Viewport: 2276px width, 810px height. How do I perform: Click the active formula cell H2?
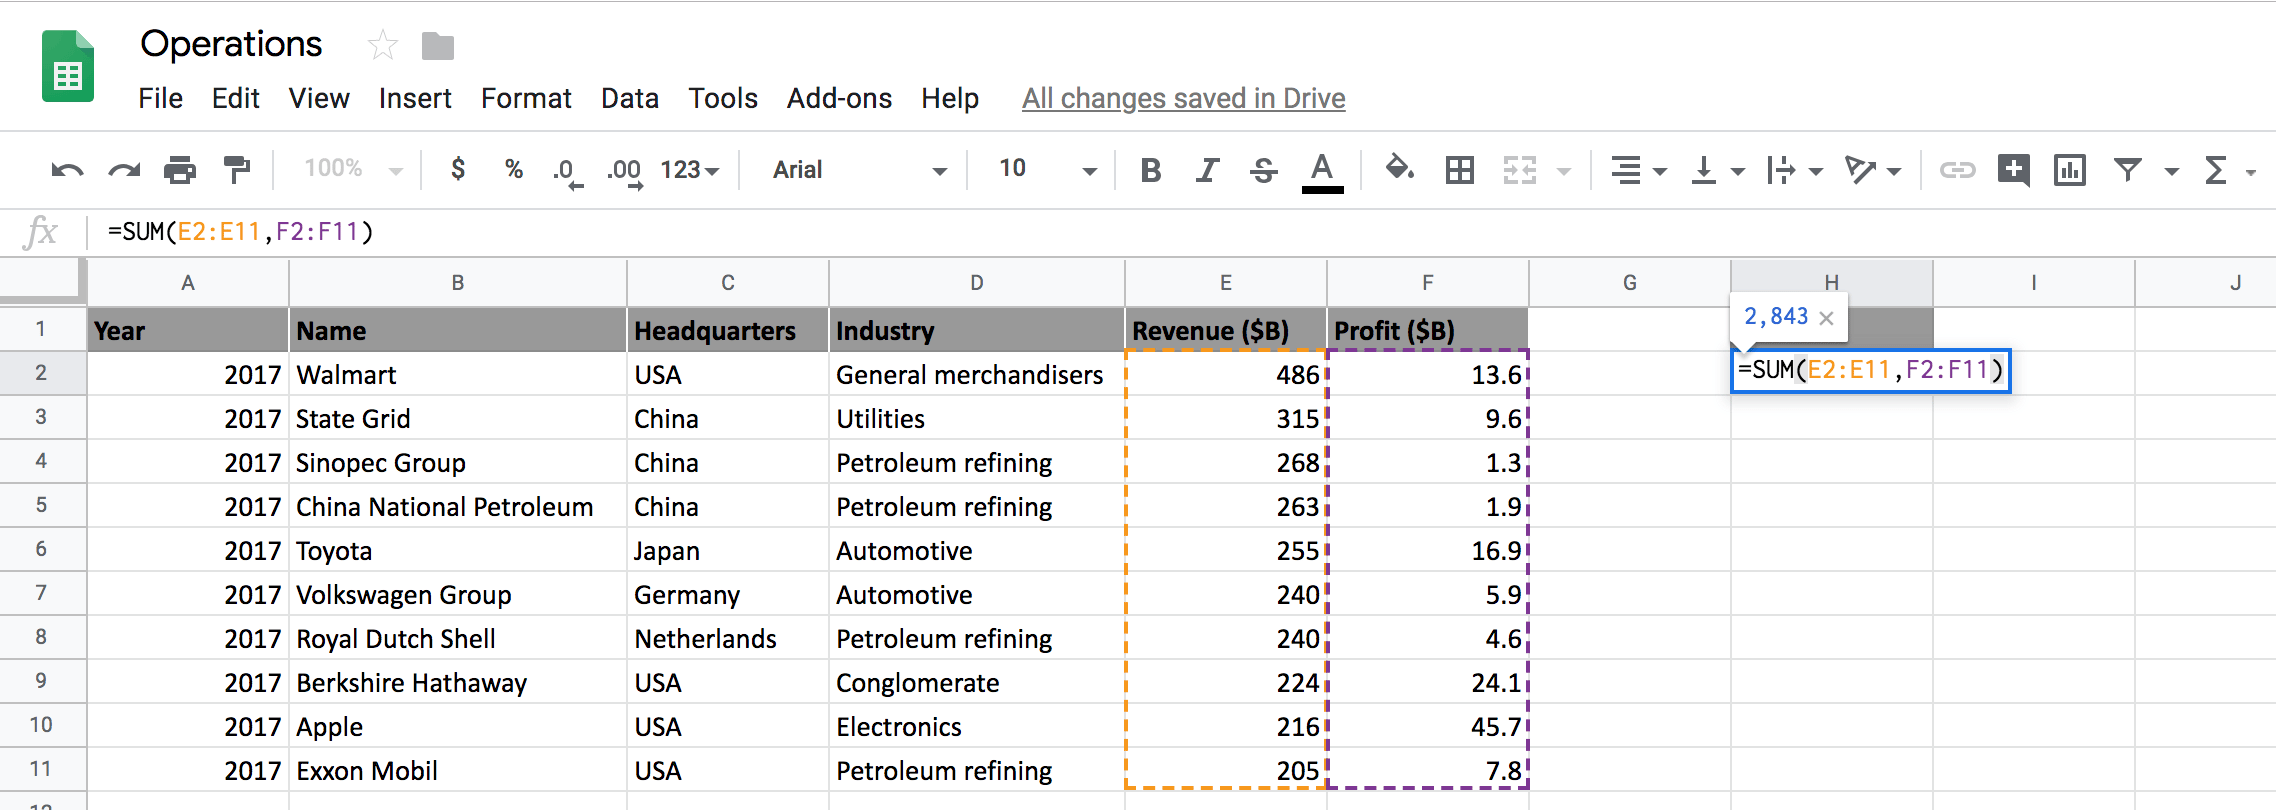[1870, 371]
